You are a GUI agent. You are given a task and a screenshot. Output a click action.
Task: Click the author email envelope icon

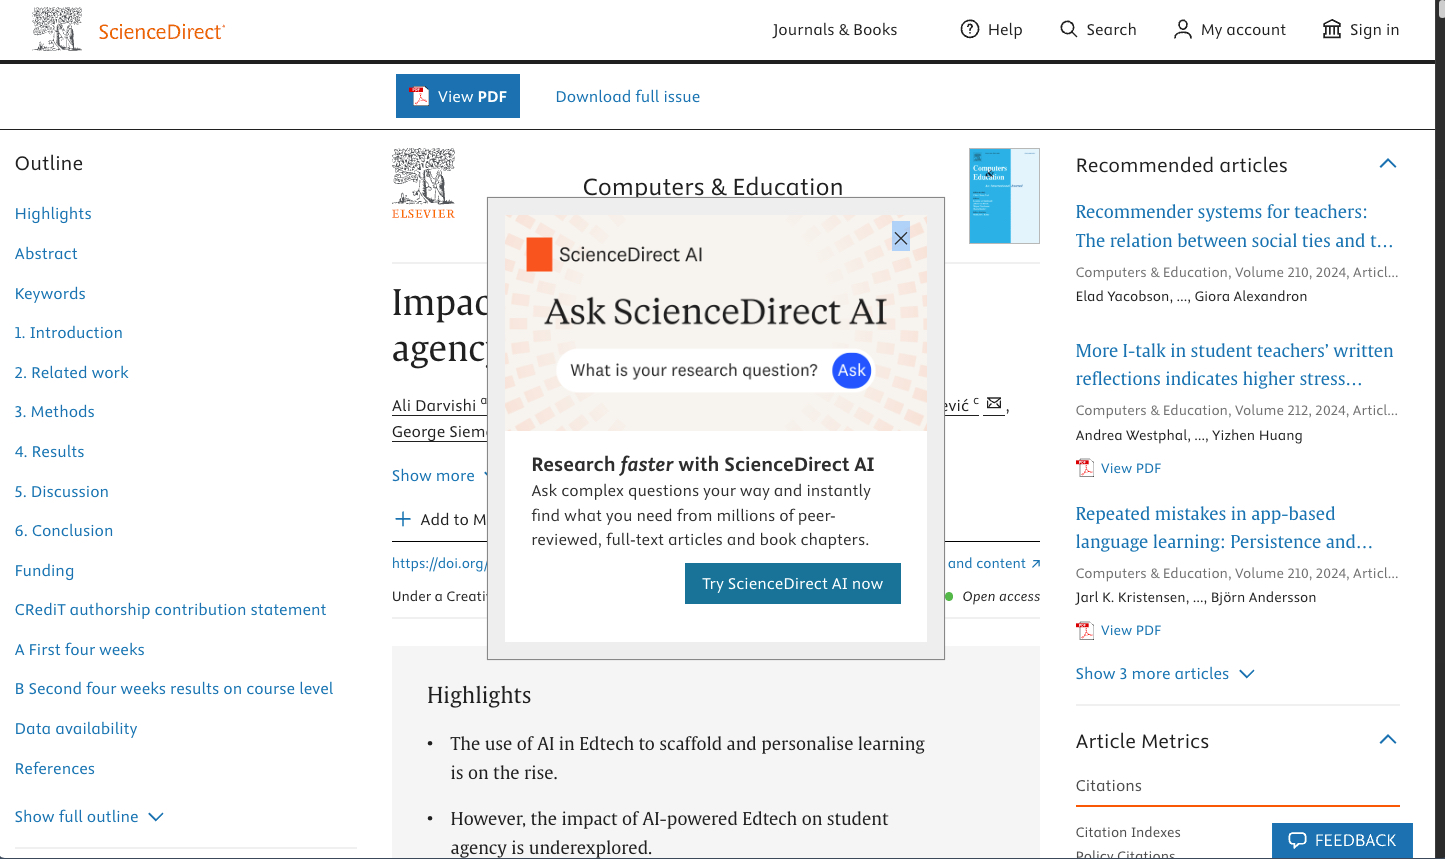pyautogui.click(x=994, y=404)
